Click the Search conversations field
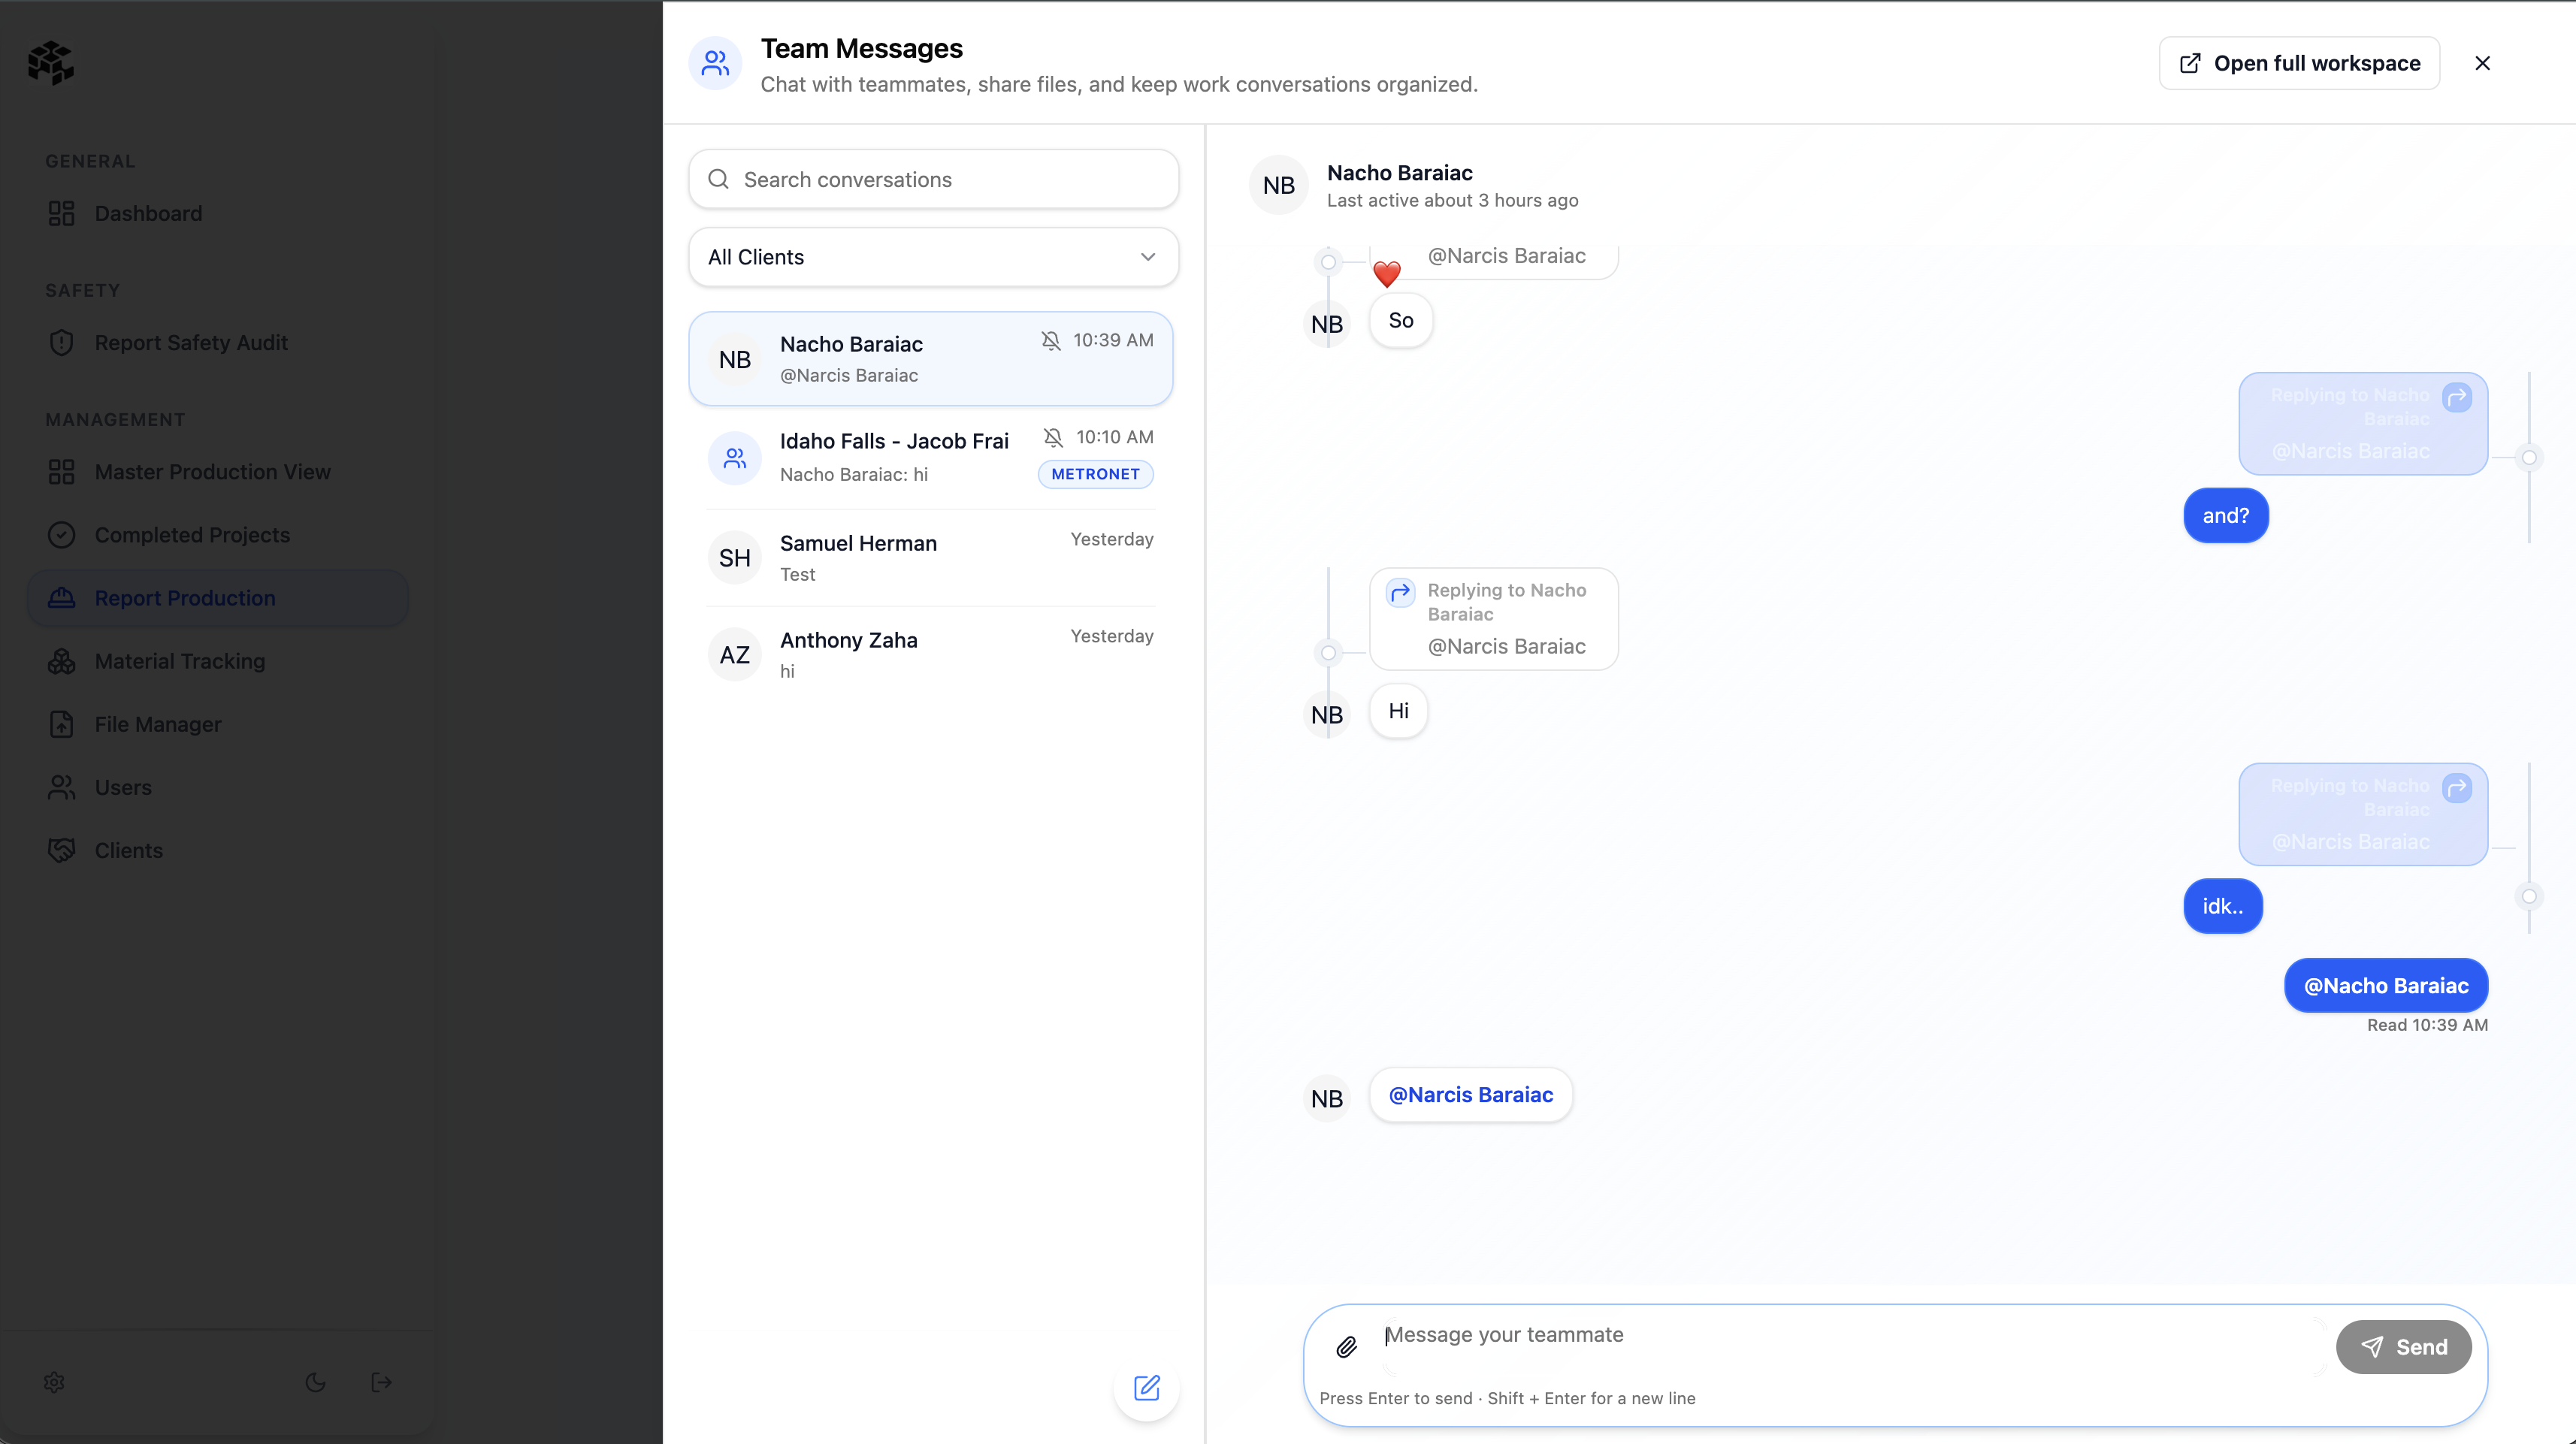Viewport: 2576px width, 1444px height. tap(932, 180)
